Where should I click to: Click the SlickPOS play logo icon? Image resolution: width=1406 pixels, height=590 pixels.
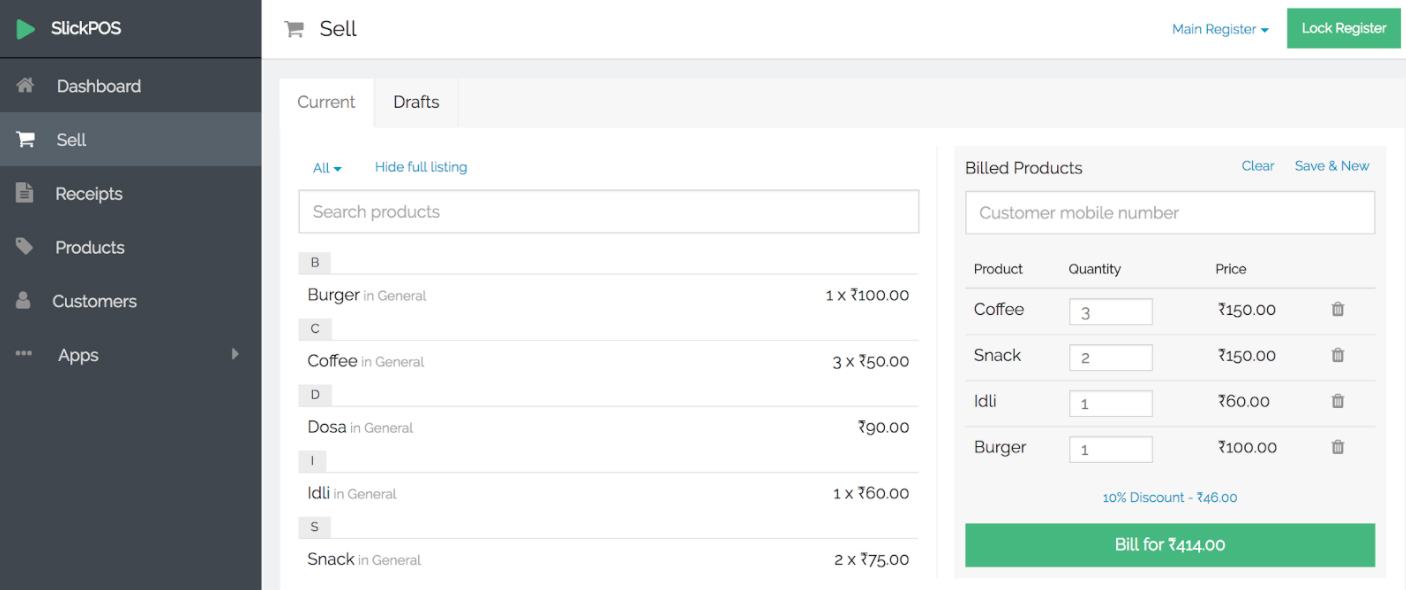point(25,29)
